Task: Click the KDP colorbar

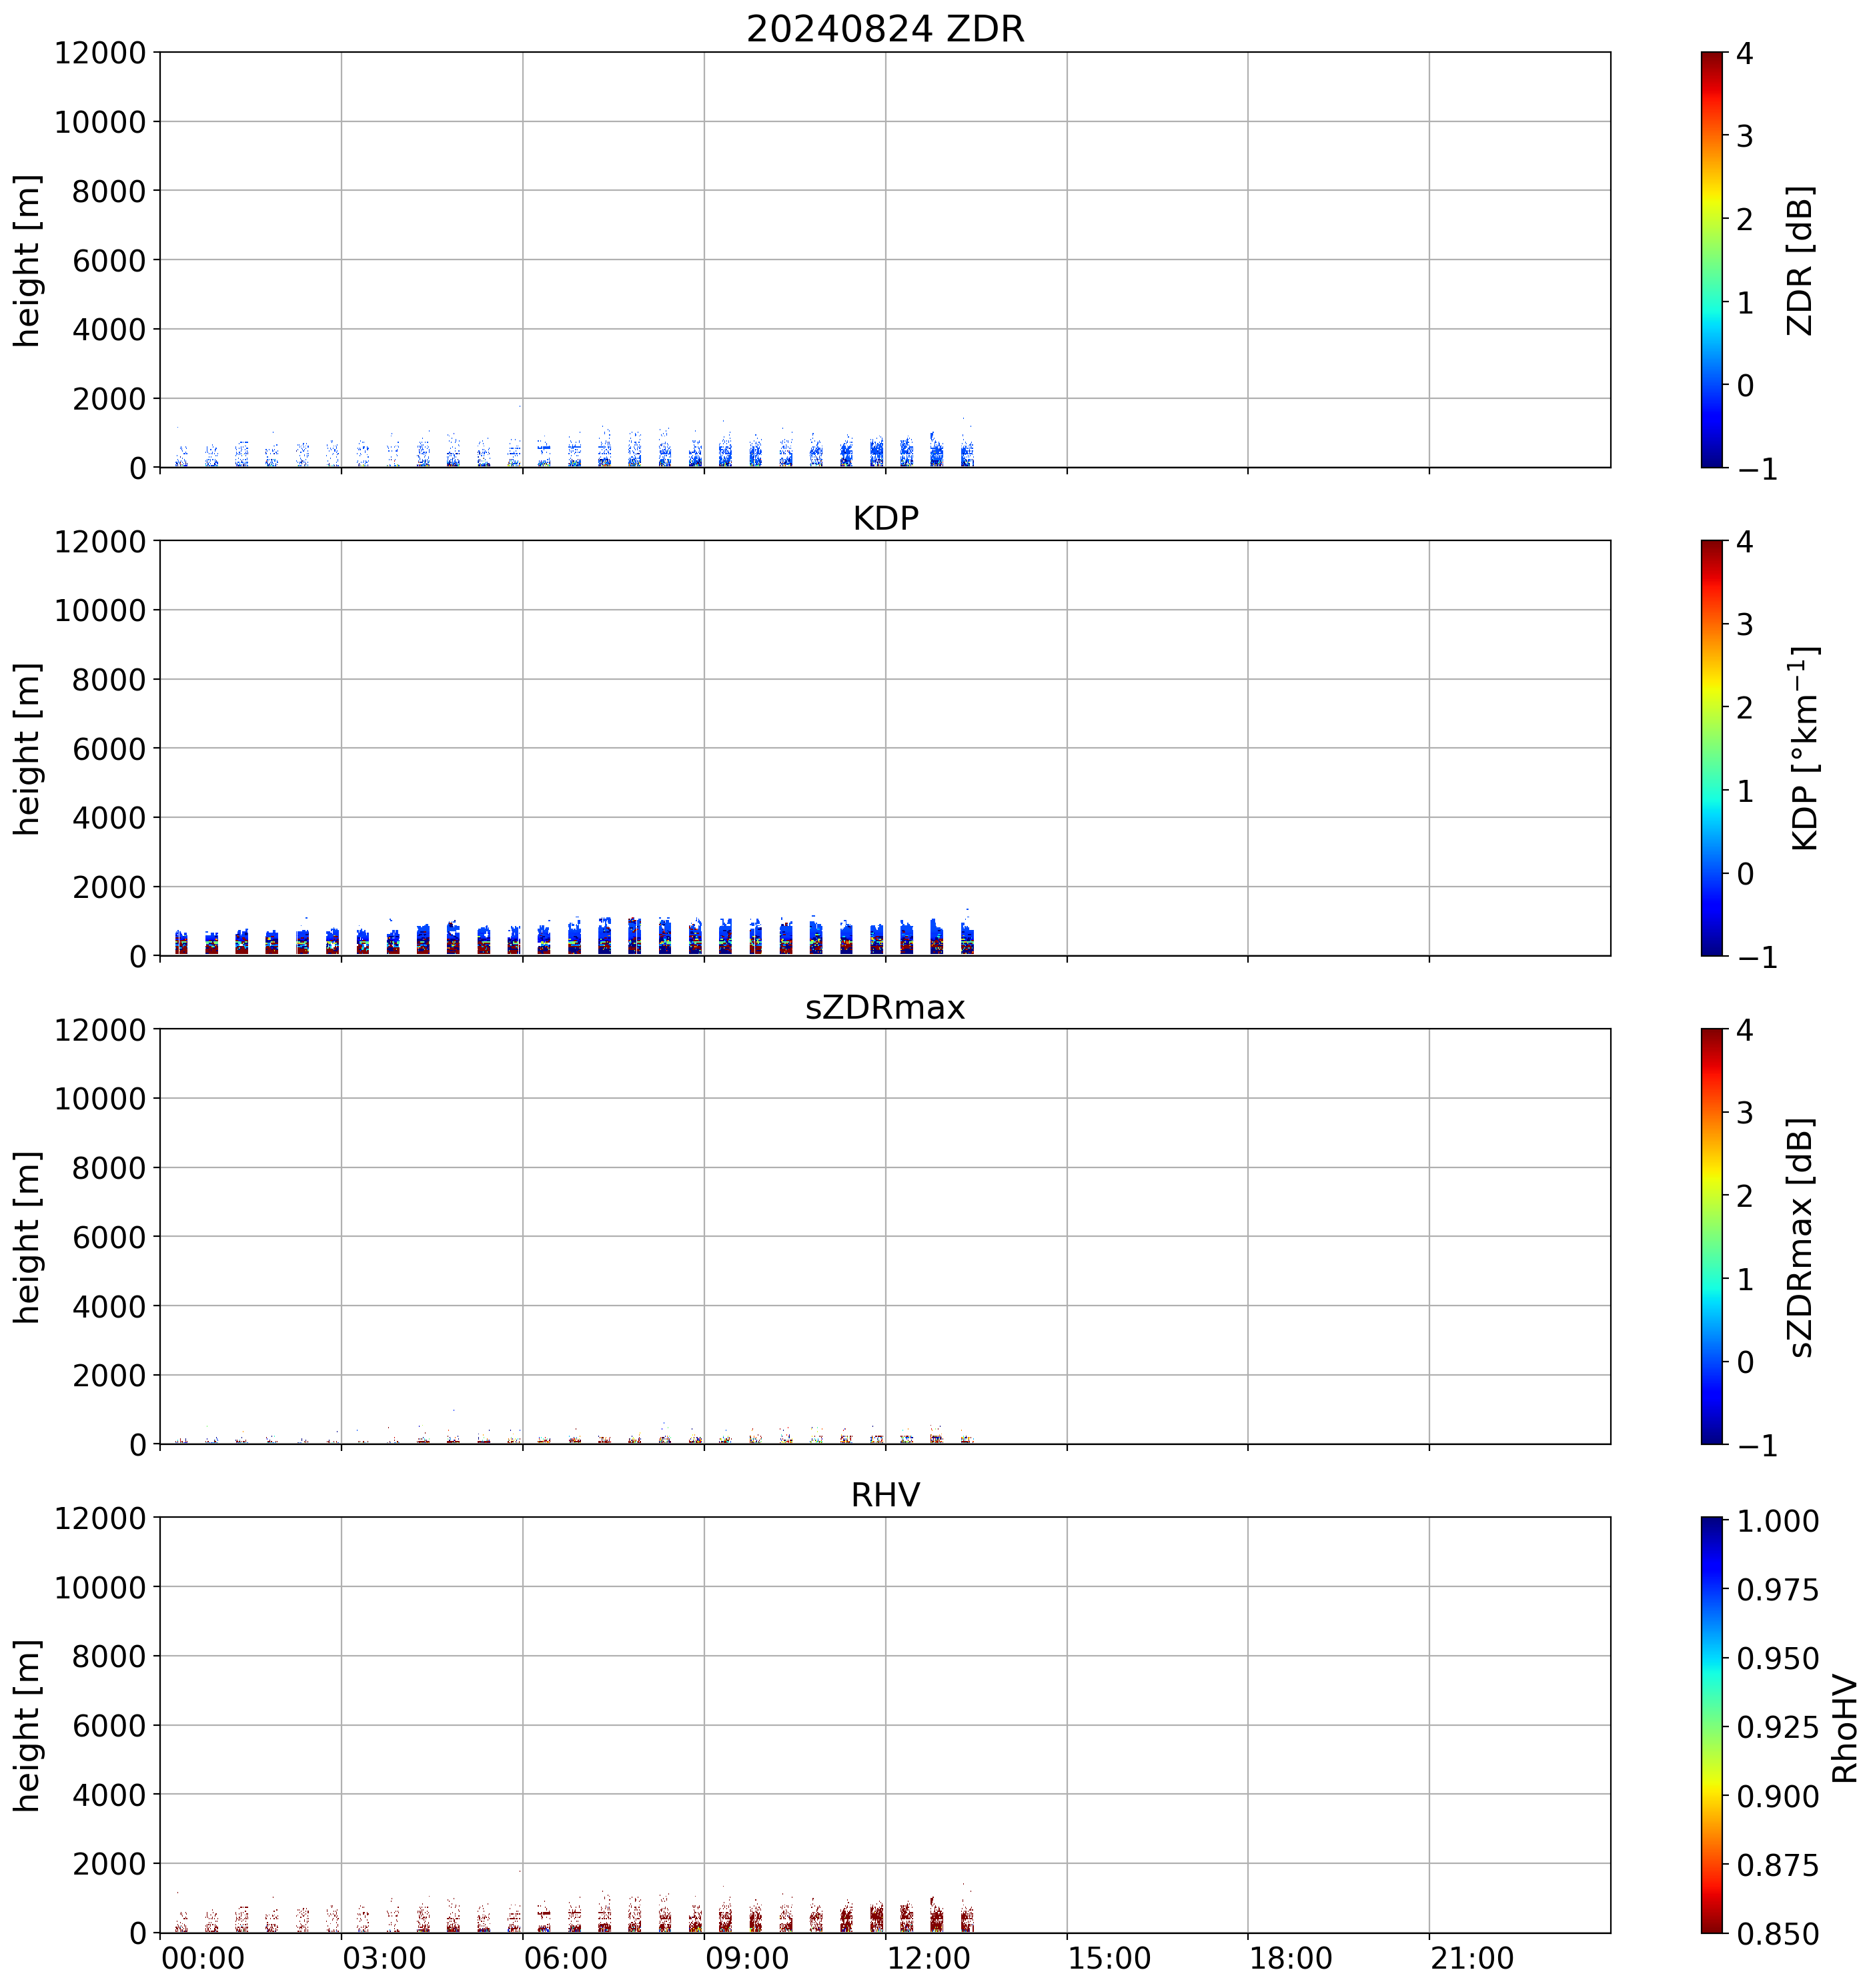Action: [x=1711, y=748]
